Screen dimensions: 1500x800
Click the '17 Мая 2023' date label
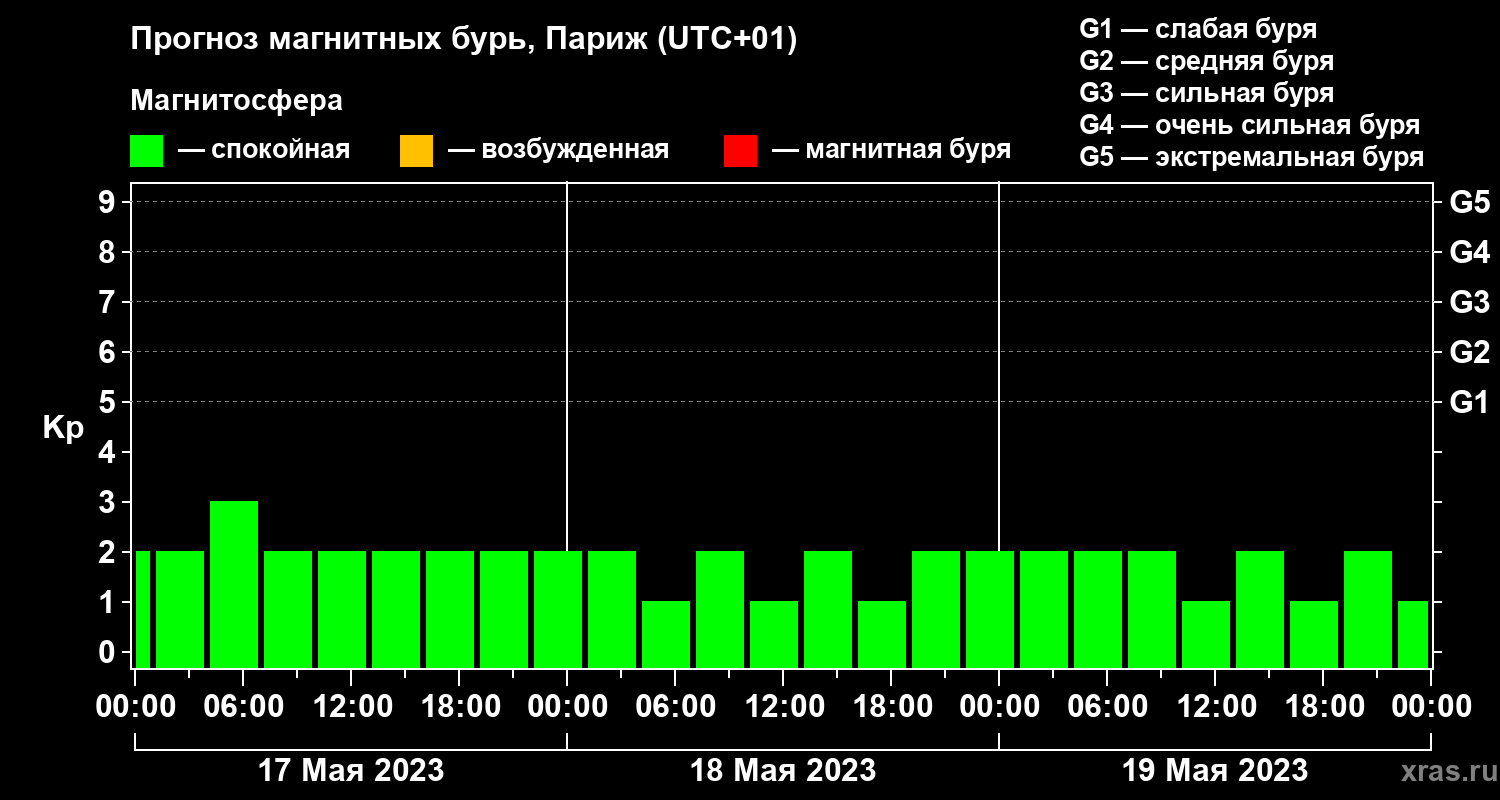point(351,771)
